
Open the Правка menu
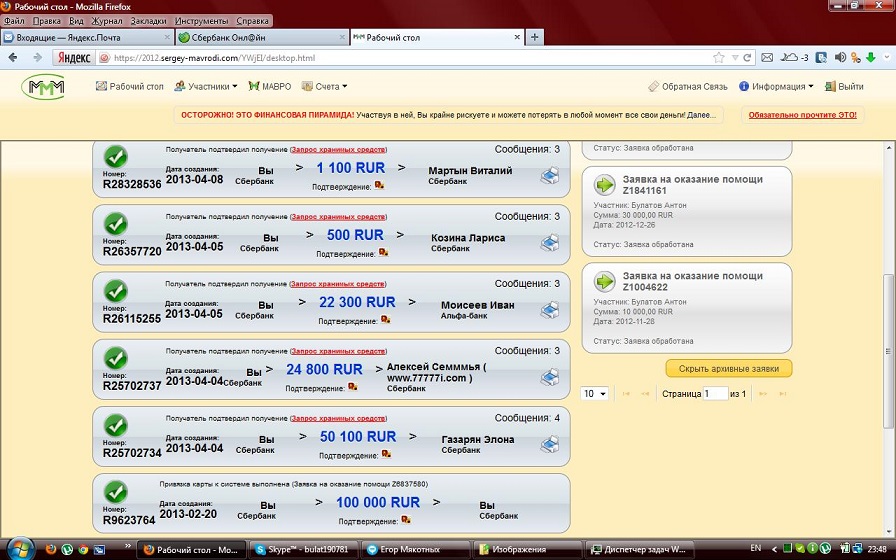(46, 21)
